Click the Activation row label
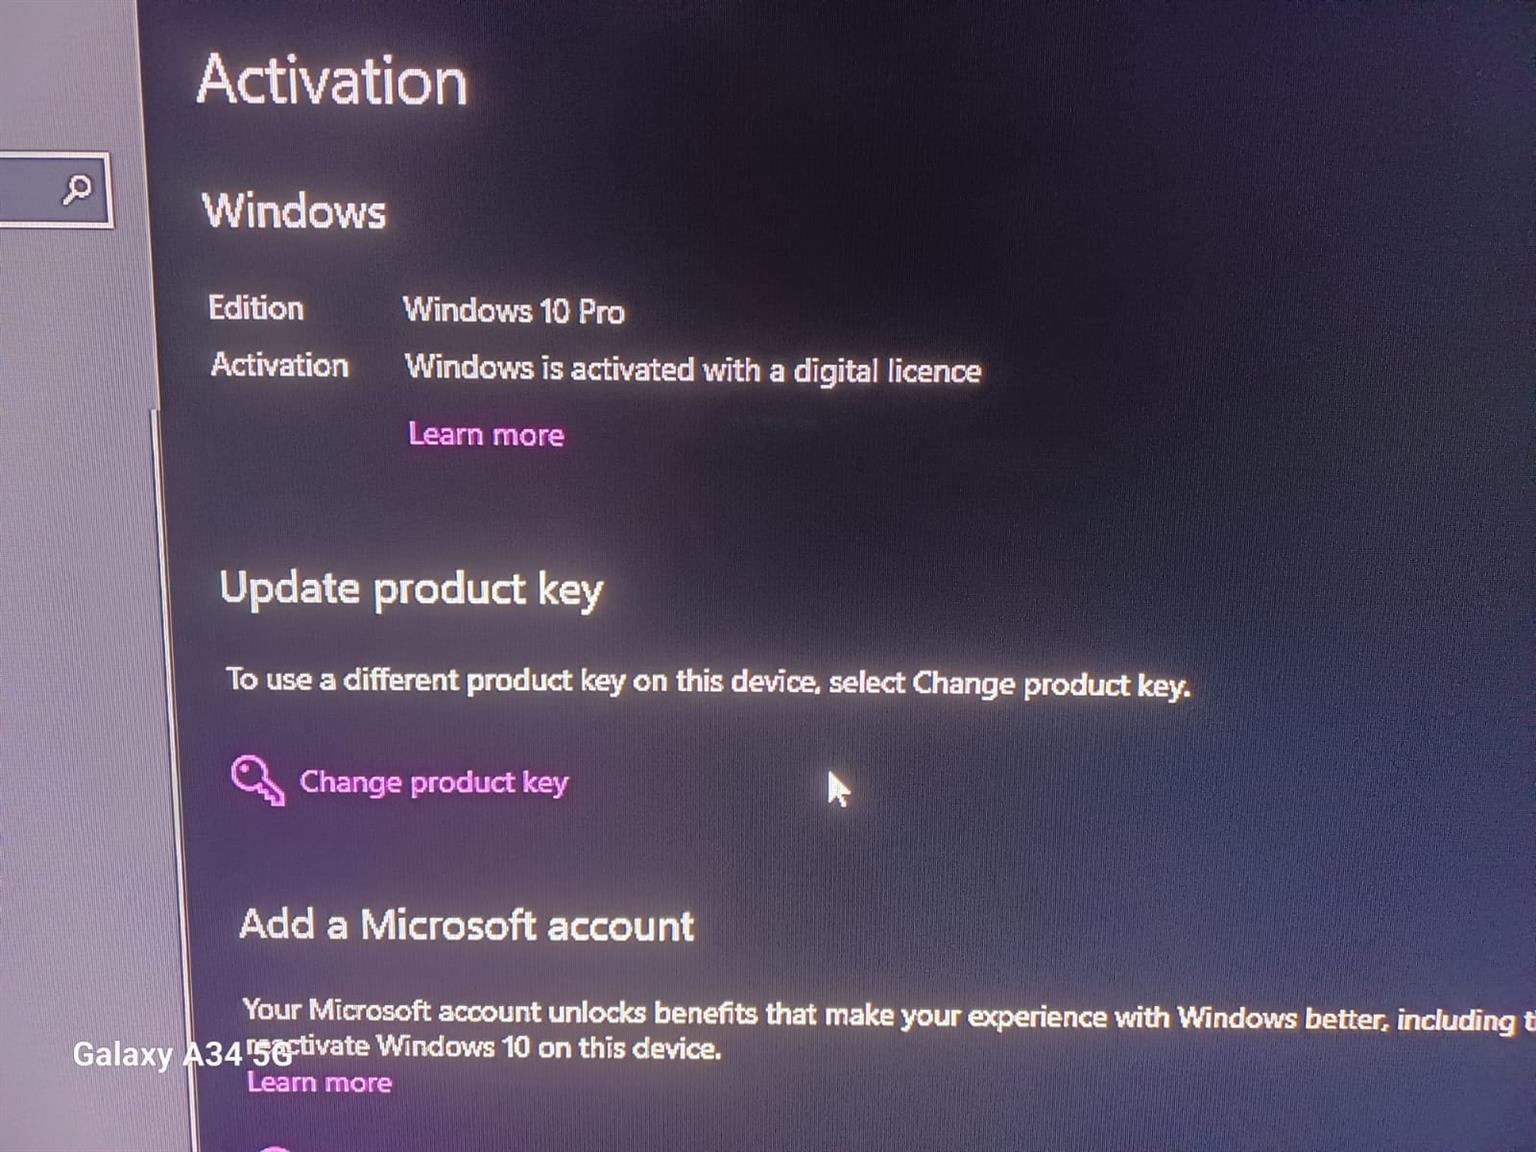 click(280, 365)
